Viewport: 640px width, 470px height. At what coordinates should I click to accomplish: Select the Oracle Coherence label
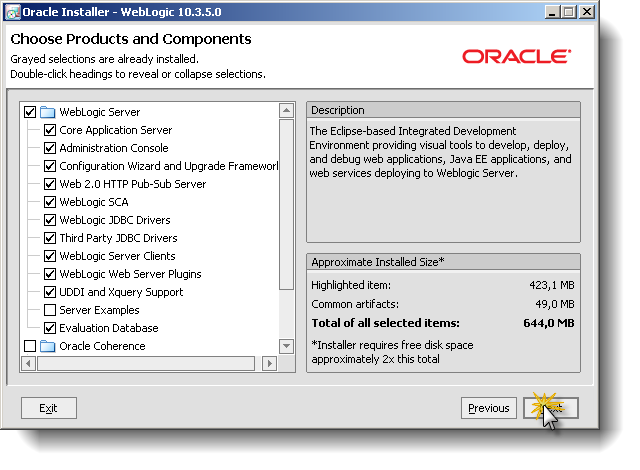pyautogui.click(x=102, y=346)
